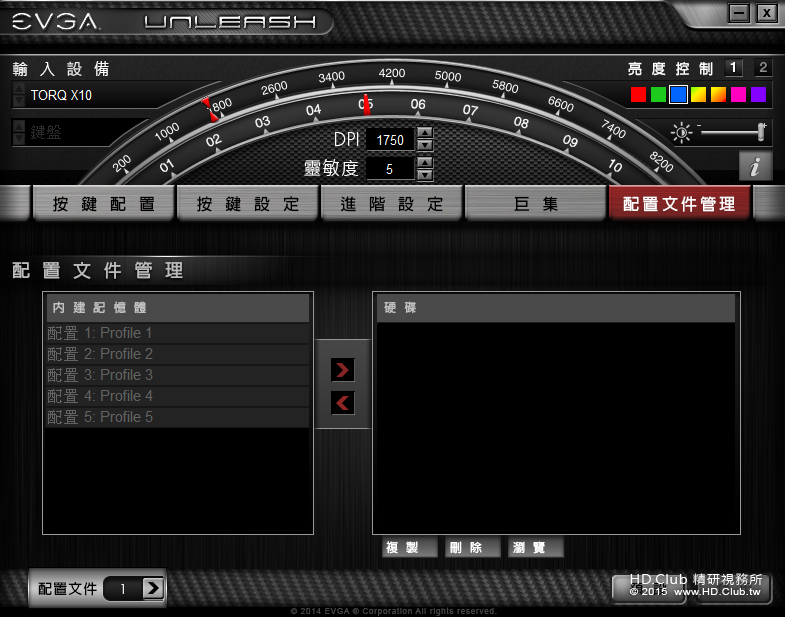Select 配置 3: Profile 3 in the list
The height and width of the screenshot is (617, 785).
[x=177, y=375]
